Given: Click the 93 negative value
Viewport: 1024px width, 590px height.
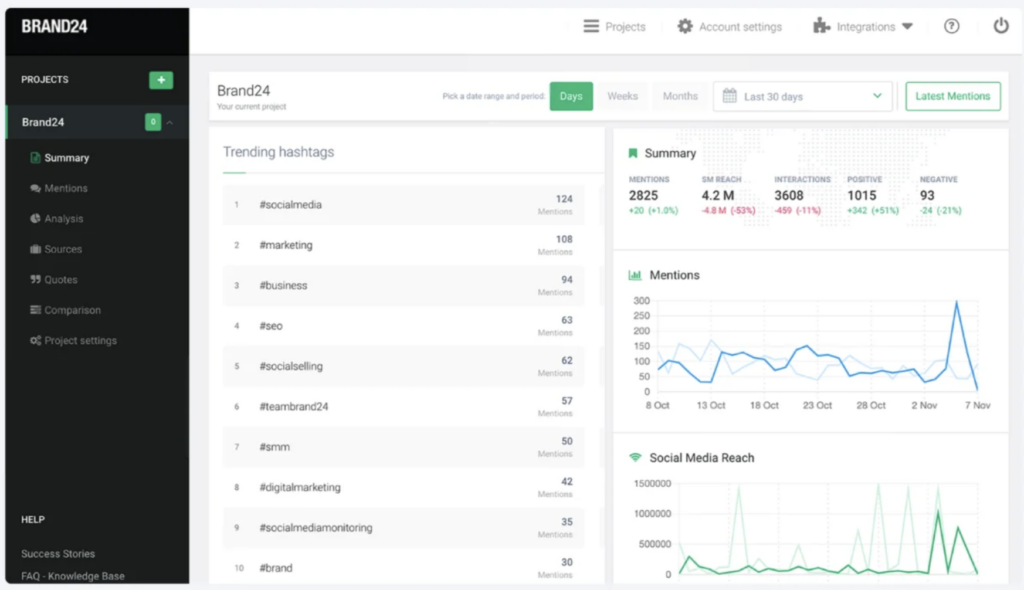Looking at the screenshot, I should point(927,195).
